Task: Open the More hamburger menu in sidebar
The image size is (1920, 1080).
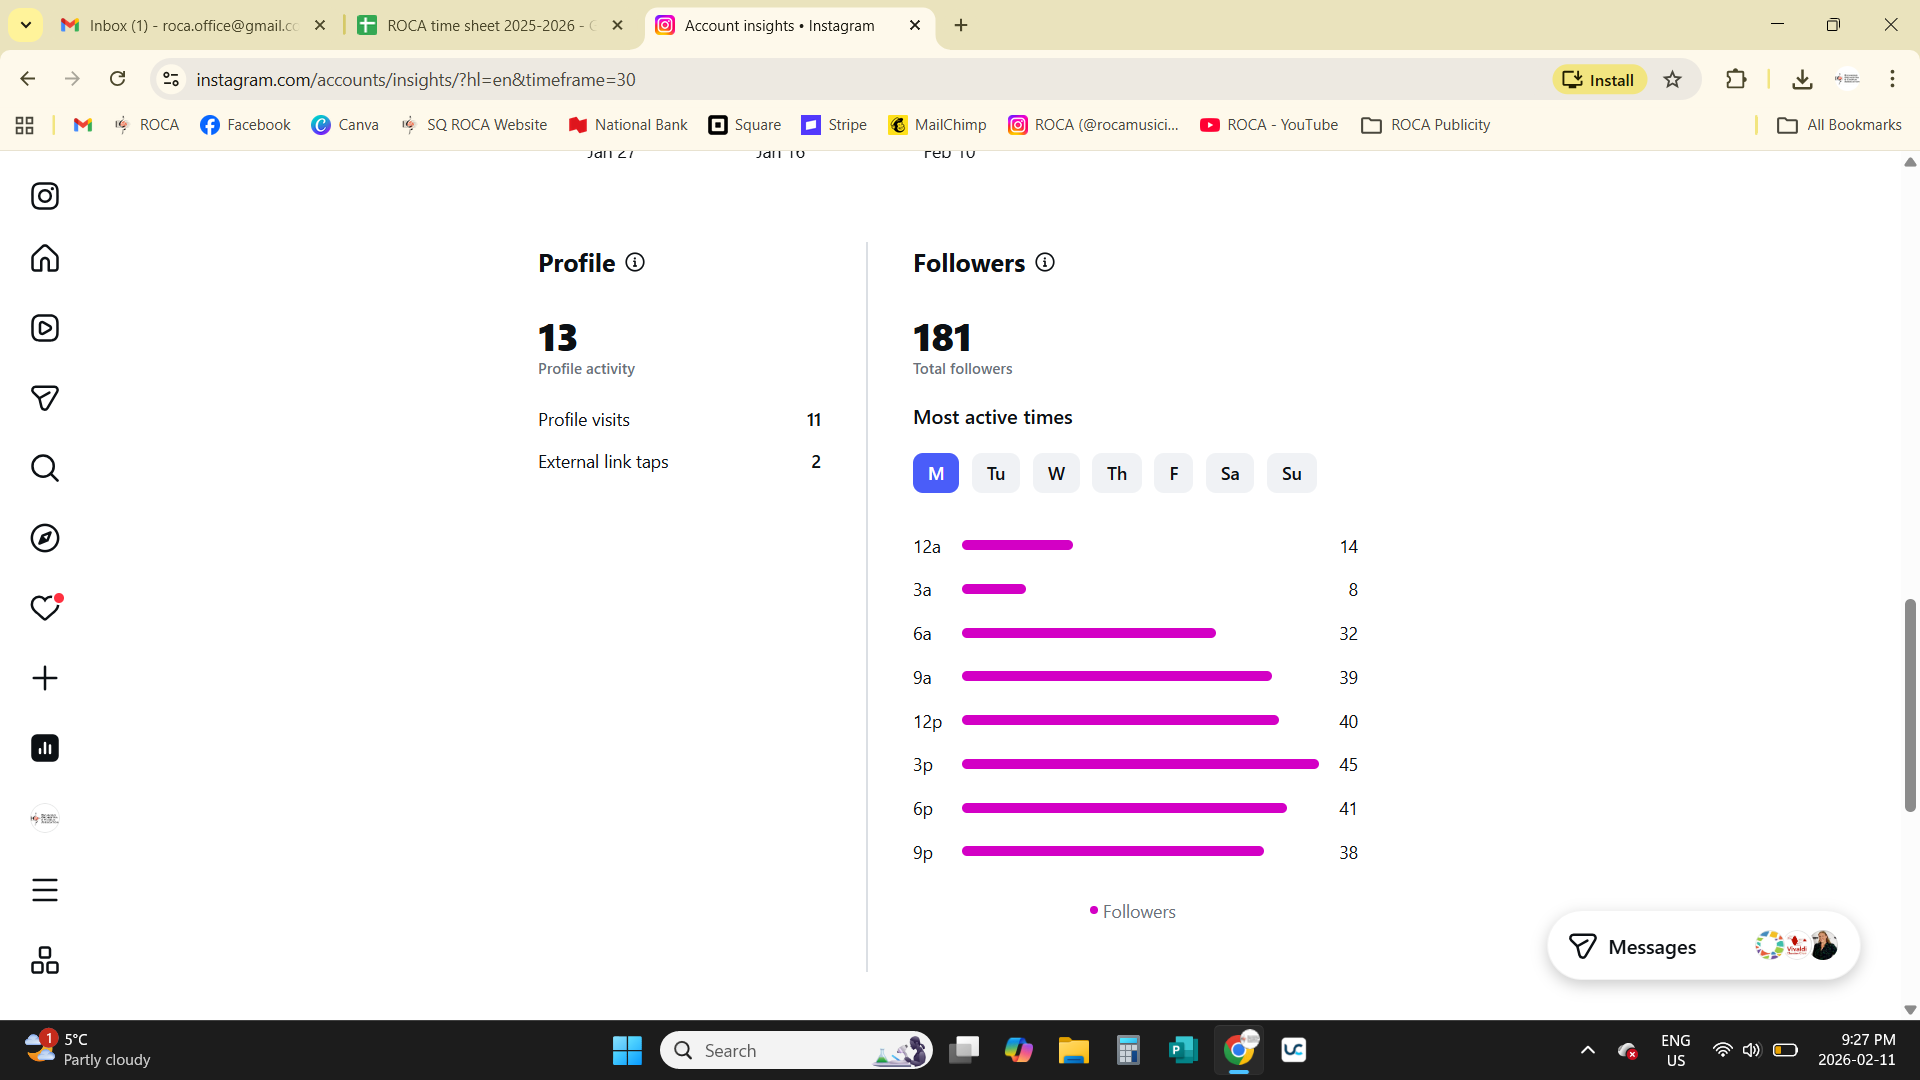Action: click(x=45, y=890)
